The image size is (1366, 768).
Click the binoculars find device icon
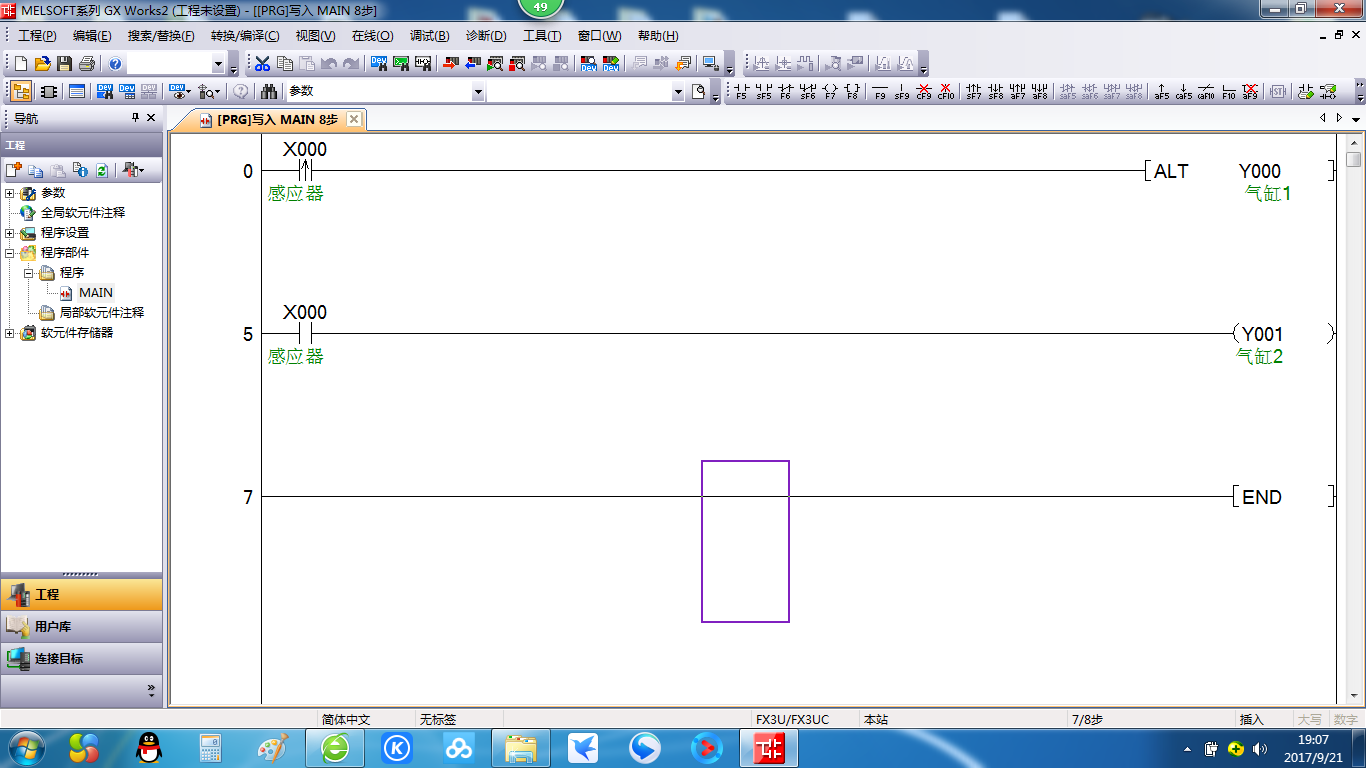pyautogui.click(x=269, y=92)
